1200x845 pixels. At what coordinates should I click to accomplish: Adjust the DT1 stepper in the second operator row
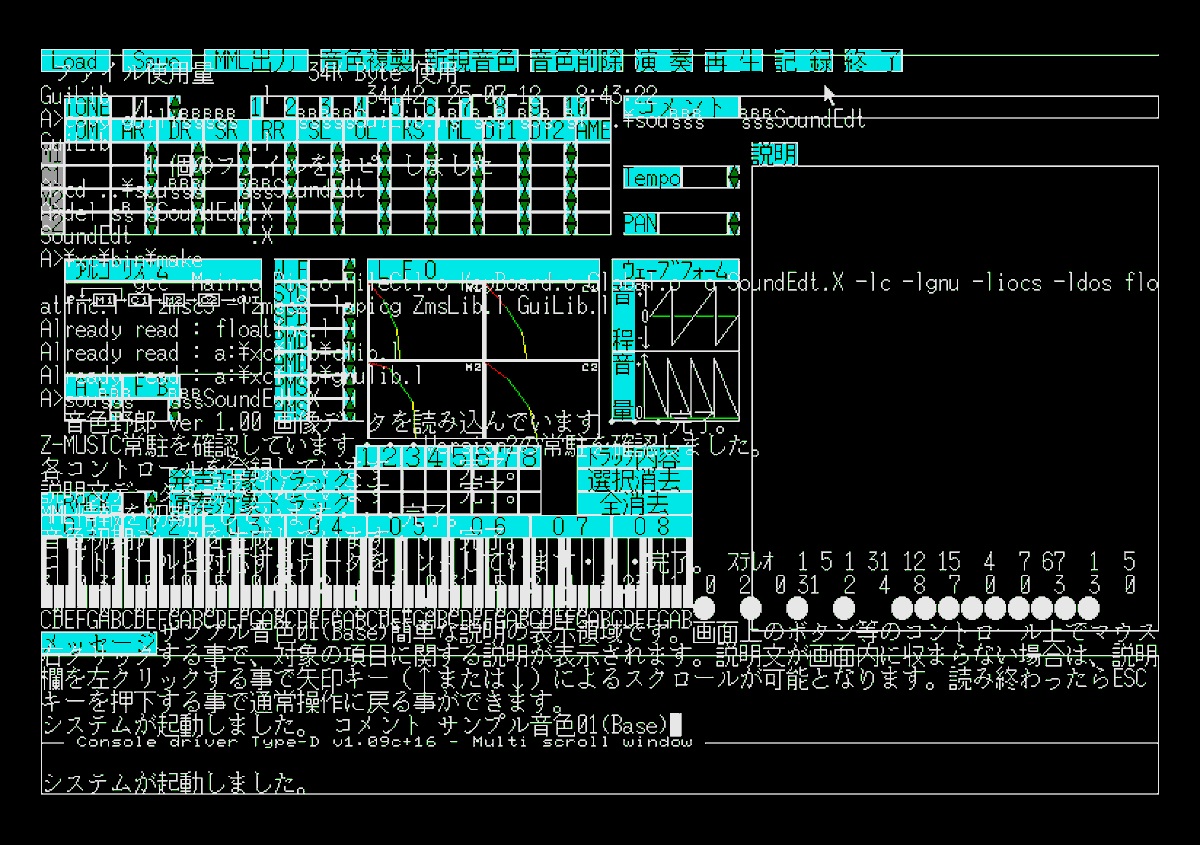[x=523, y=175]
